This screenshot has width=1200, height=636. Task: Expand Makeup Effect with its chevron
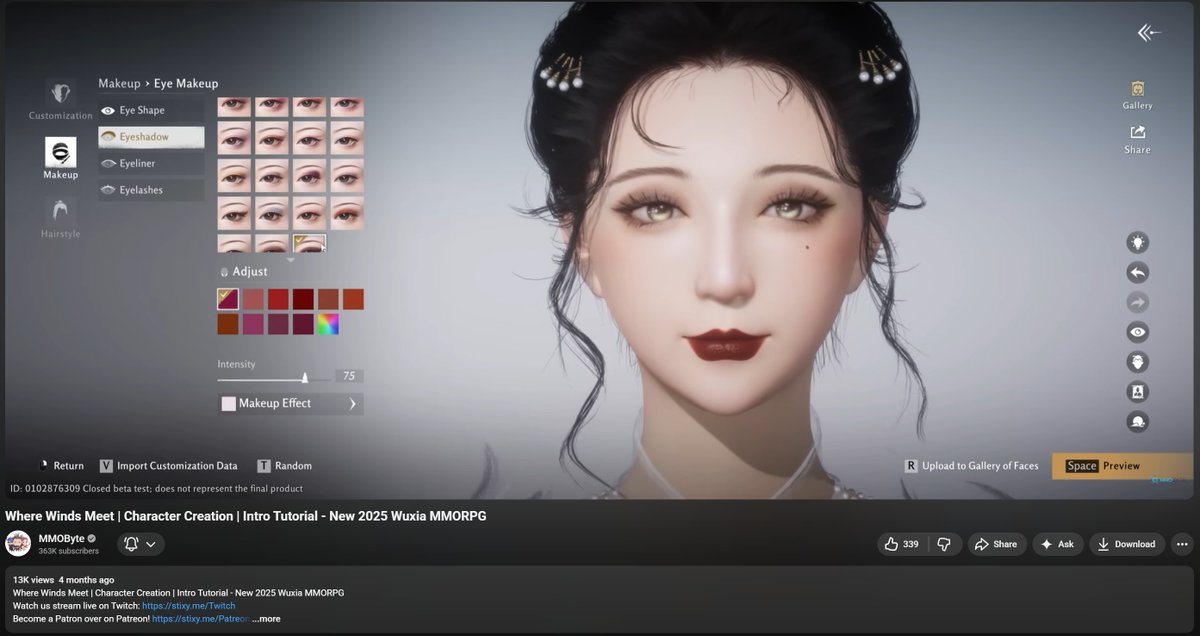click(x=352, y=404)
